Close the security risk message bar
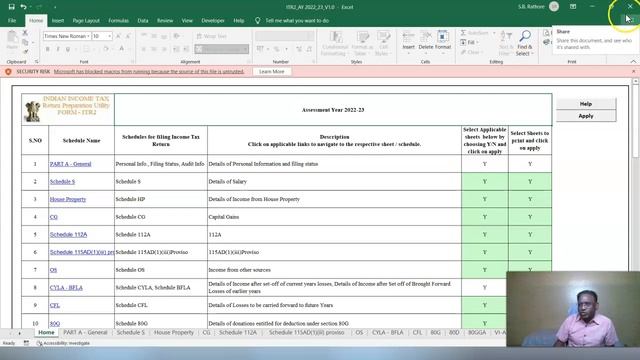 633,71
